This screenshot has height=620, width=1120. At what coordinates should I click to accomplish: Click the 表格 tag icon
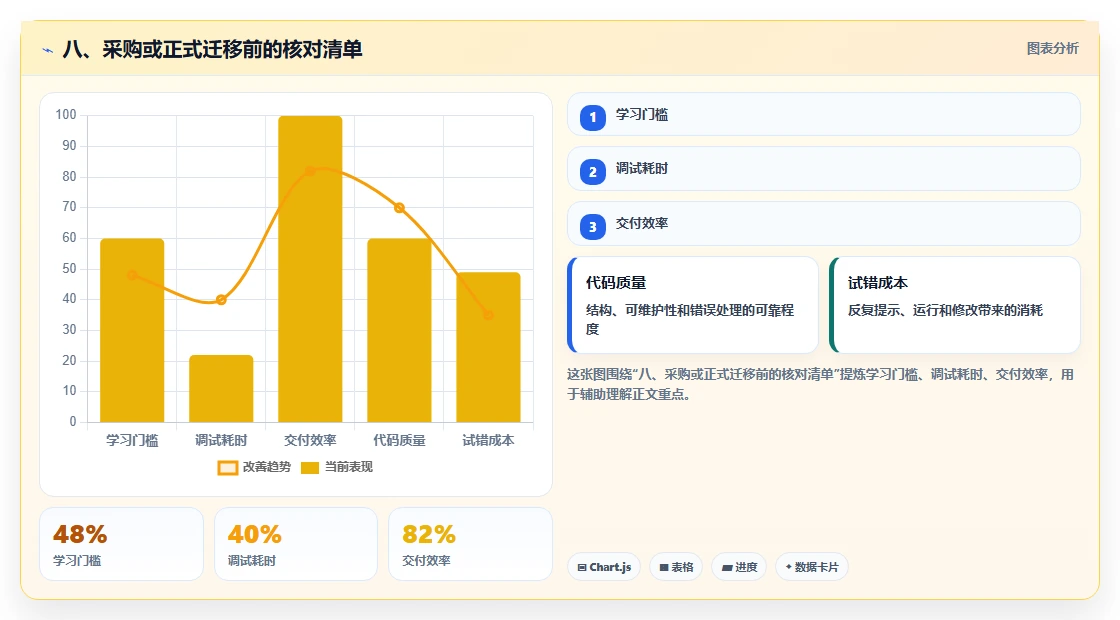[664, 568]
